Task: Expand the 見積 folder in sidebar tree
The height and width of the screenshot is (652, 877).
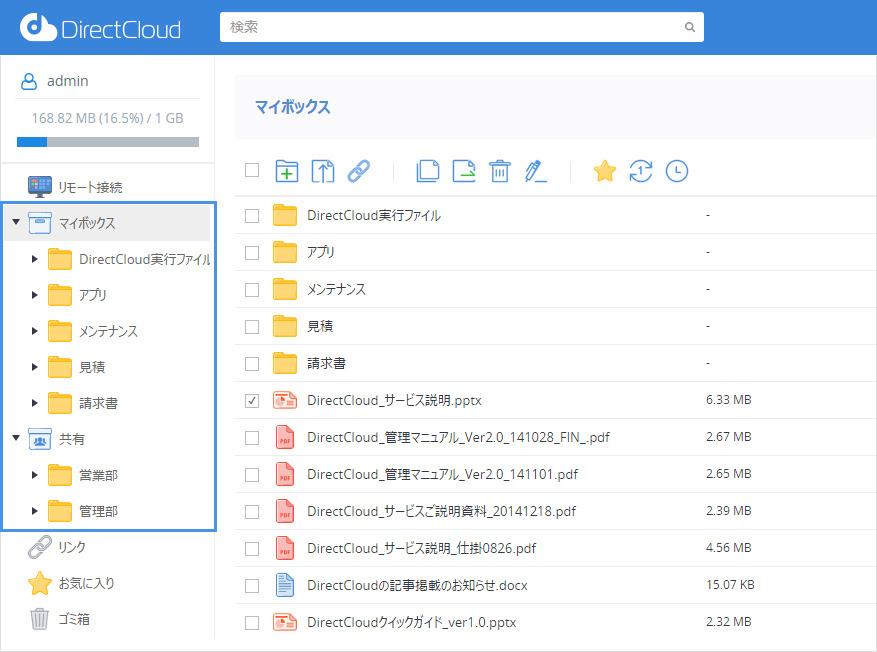Action: pos(34,367)
